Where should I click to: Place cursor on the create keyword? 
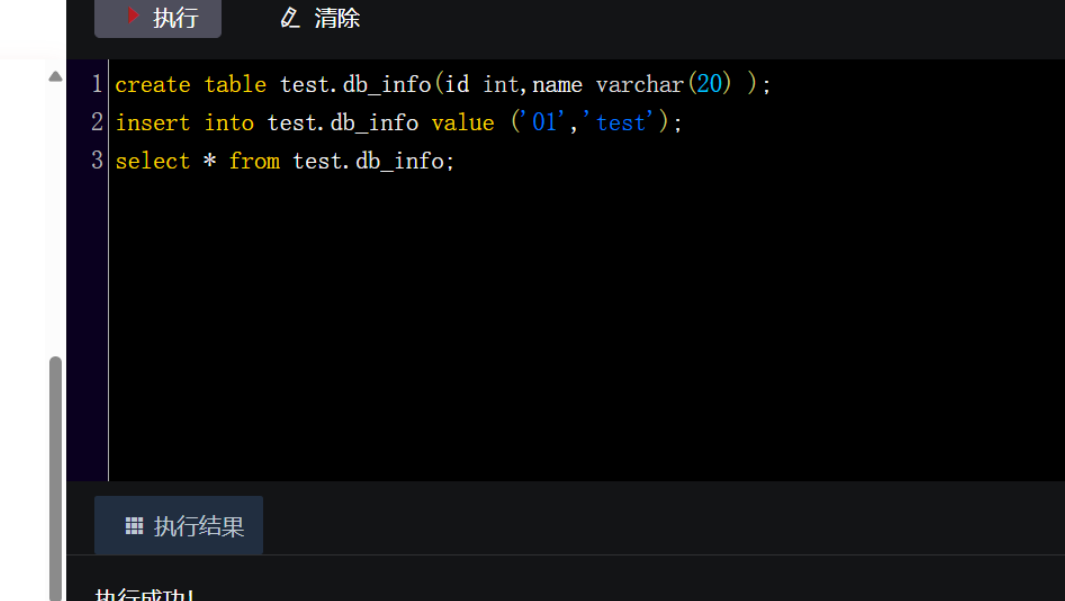coord(152,85)
